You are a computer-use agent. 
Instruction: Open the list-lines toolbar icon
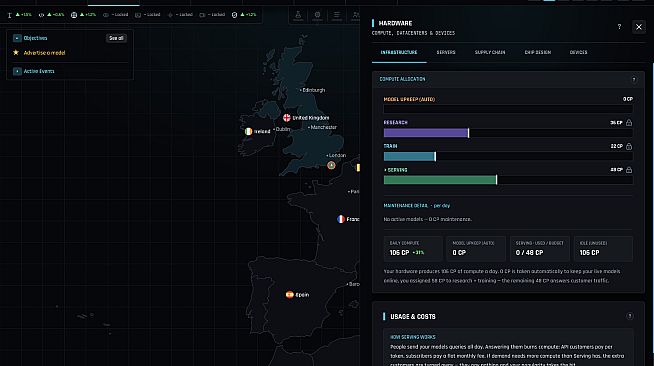click(337, 16)
